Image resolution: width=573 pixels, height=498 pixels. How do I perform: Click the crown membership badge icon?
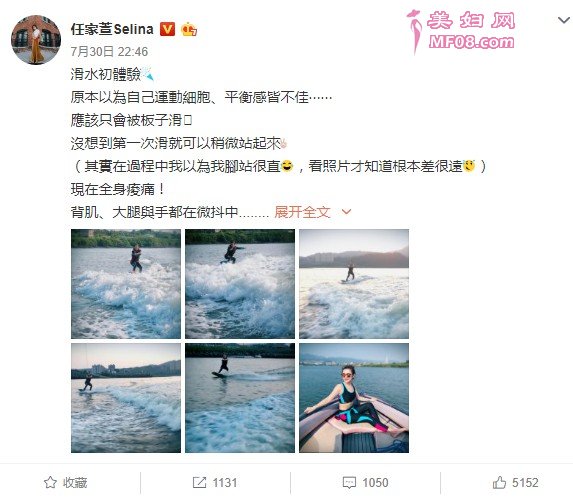(189, 29)
